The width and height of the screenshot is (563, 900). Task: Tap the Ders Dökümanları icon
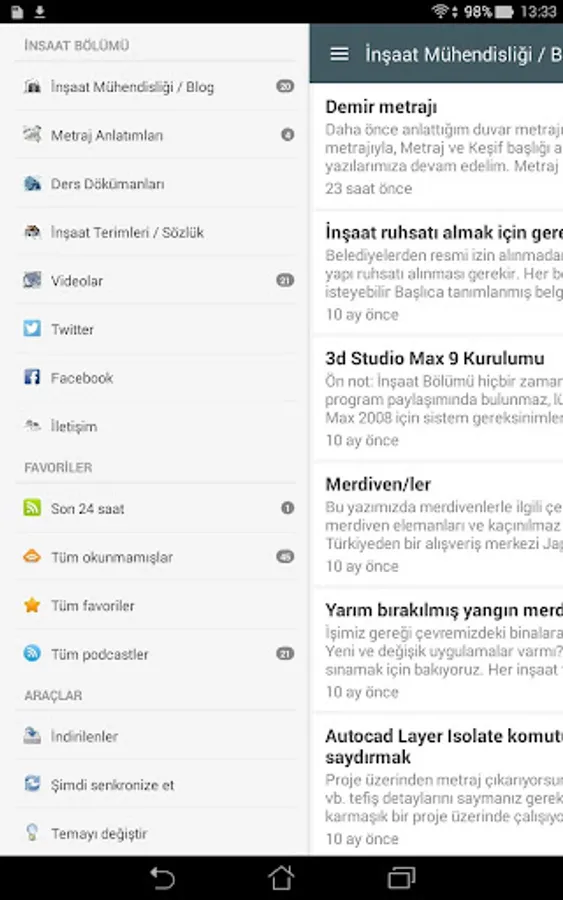(x=32, y=184)
